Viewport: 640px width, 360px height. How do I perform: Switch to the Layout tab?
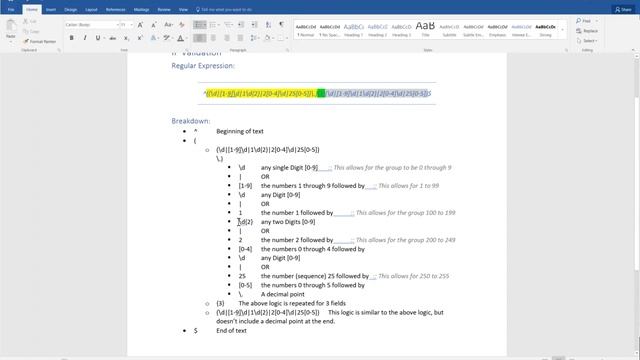coord(91,9)
